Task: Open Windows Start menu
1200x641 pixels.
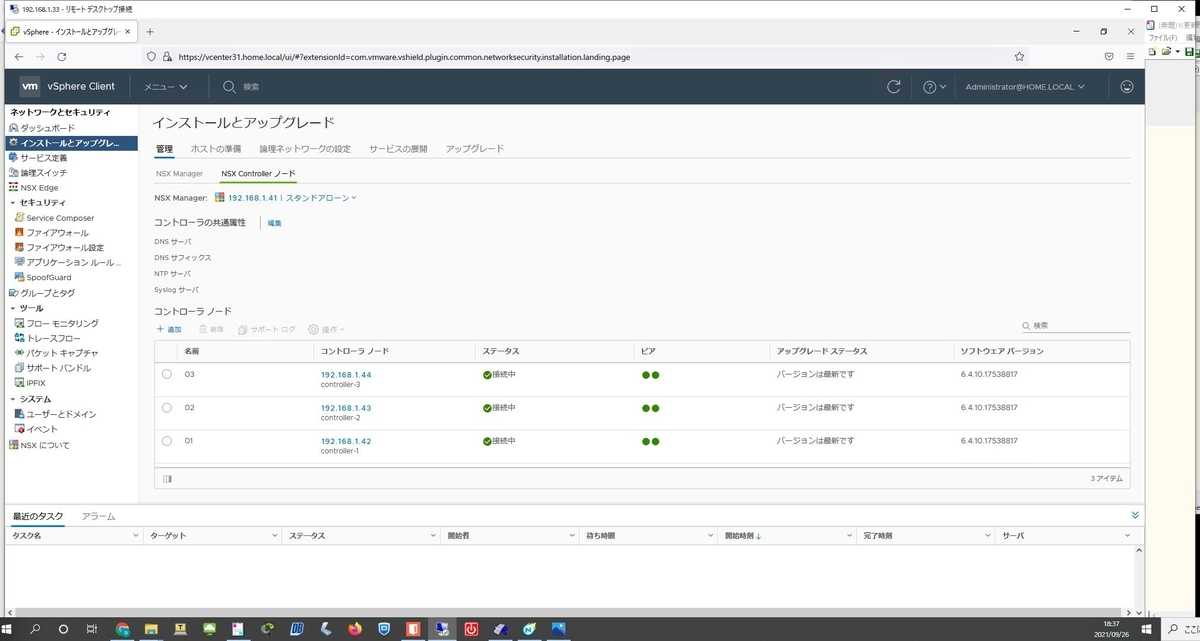Action: tap(9, 629)
